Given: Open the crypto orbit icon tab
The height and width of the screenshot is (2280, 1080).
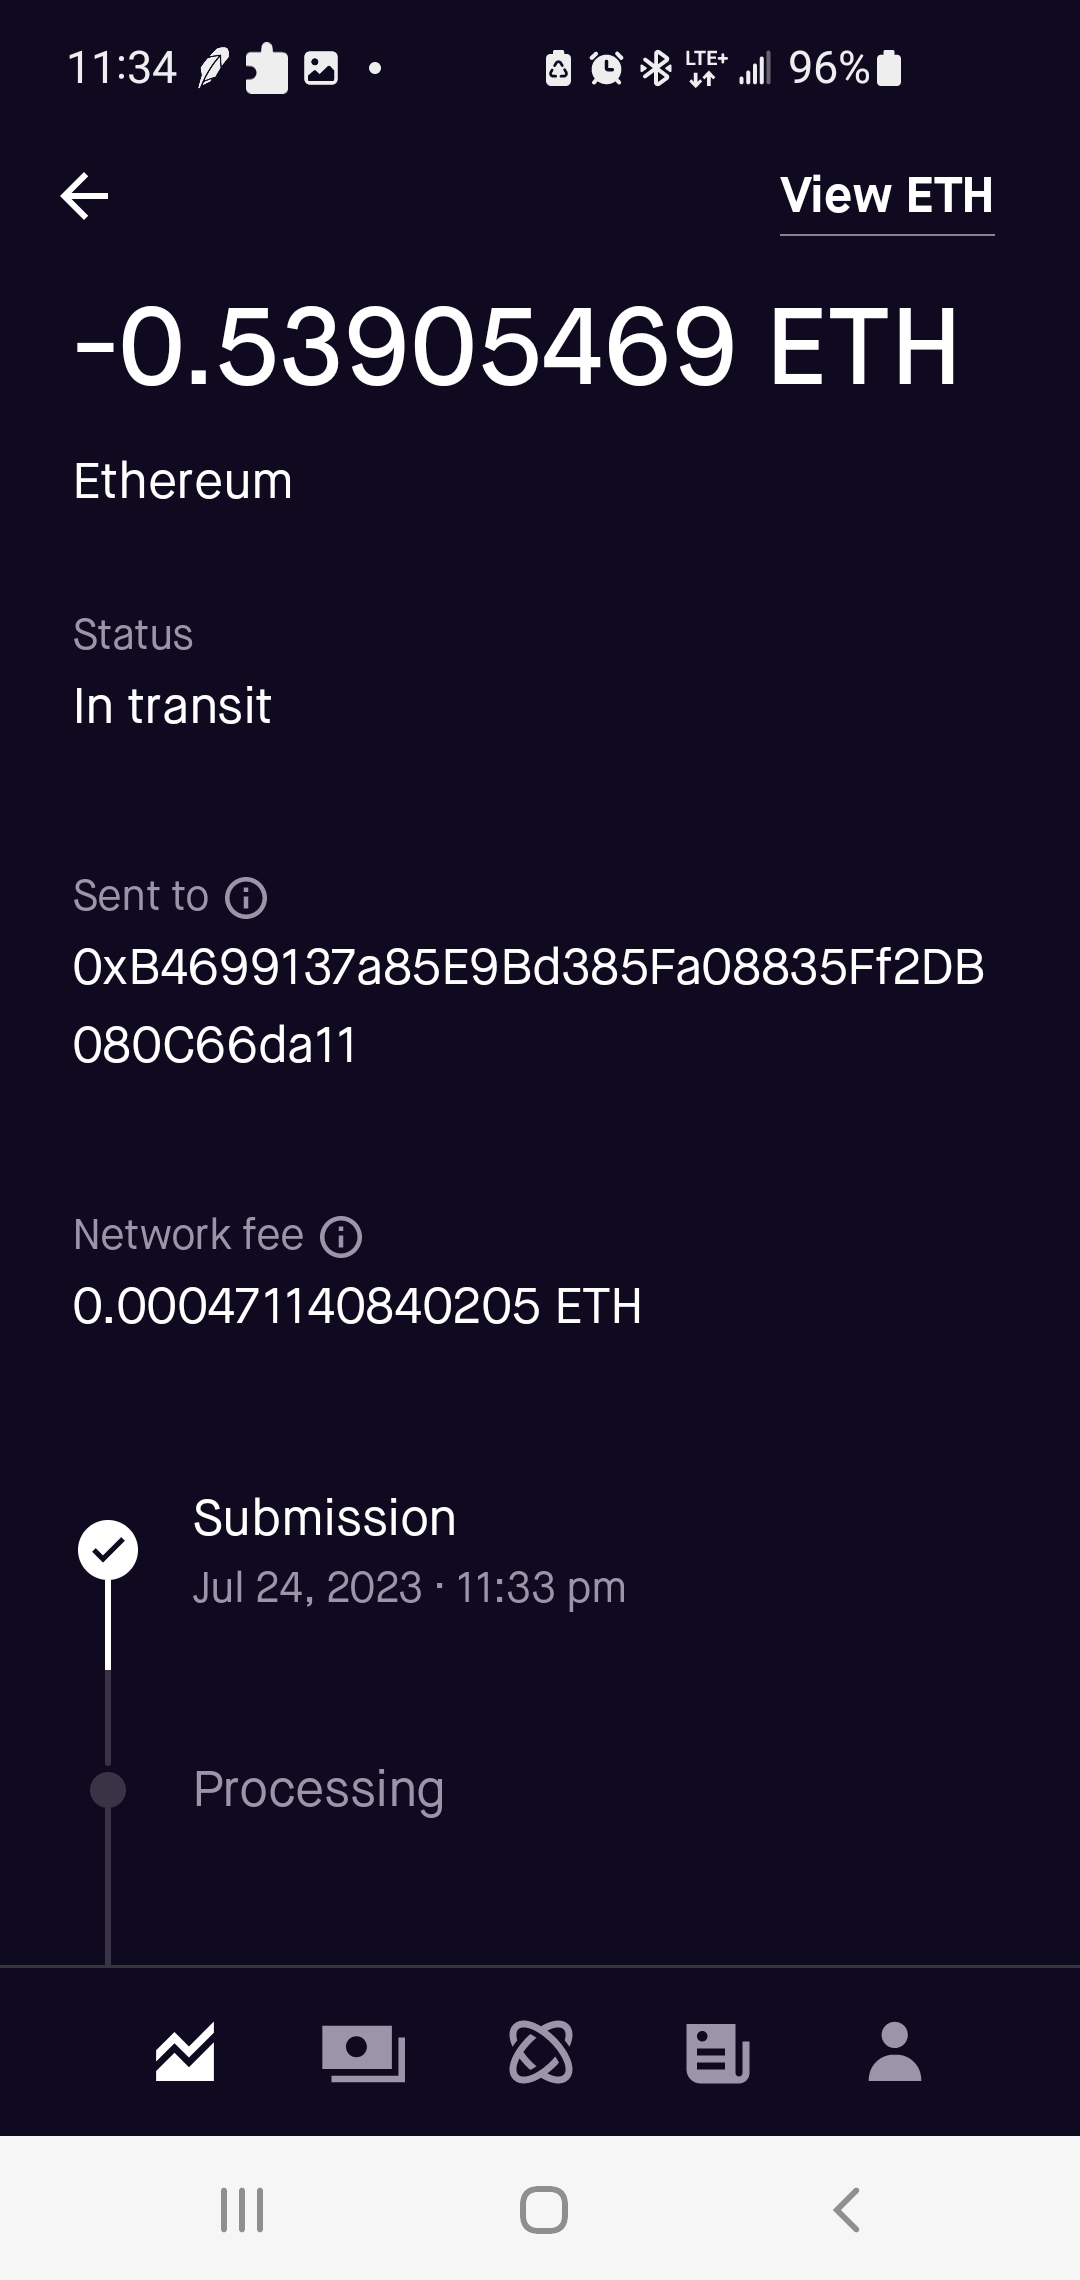Looking at the screenshot, I should tap(541, 2052).
